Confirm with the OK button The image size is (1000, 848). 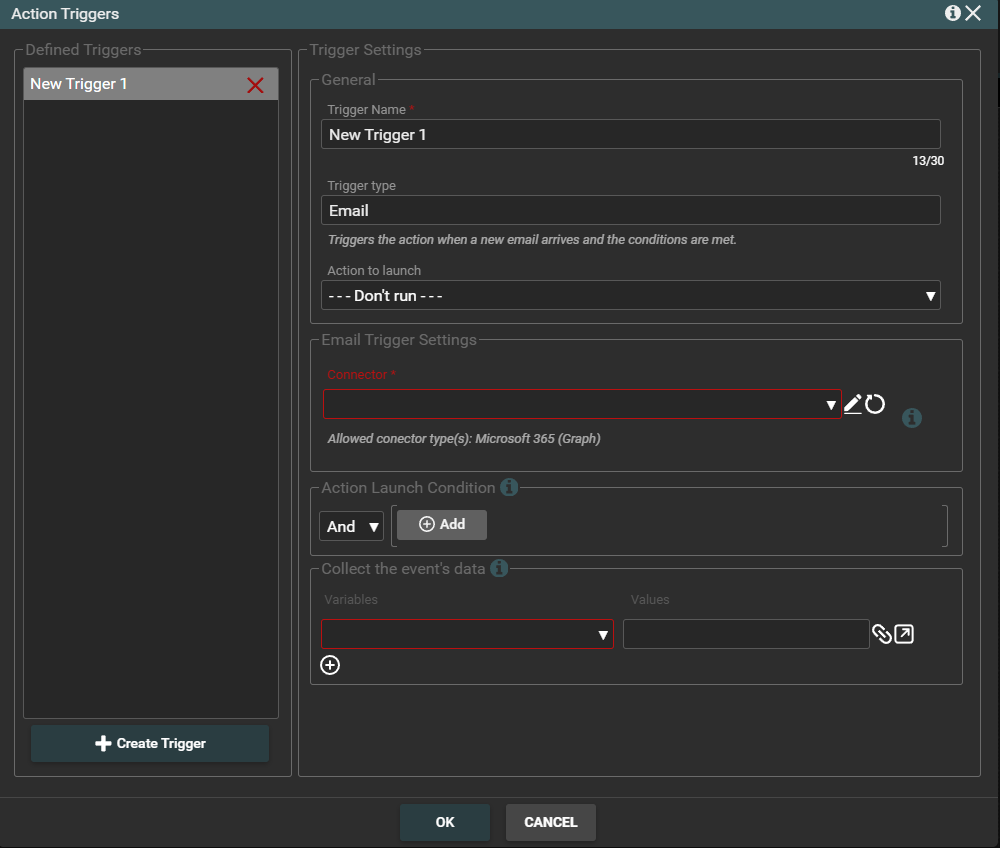(x=445, y=822)
